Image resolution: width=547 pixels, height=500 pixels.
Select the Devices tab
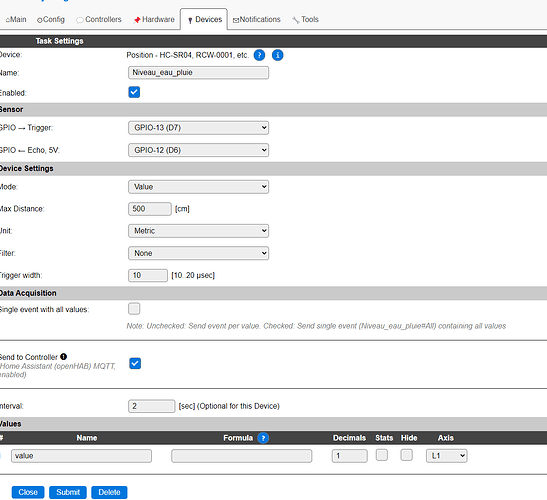click(x=204, y=20)
